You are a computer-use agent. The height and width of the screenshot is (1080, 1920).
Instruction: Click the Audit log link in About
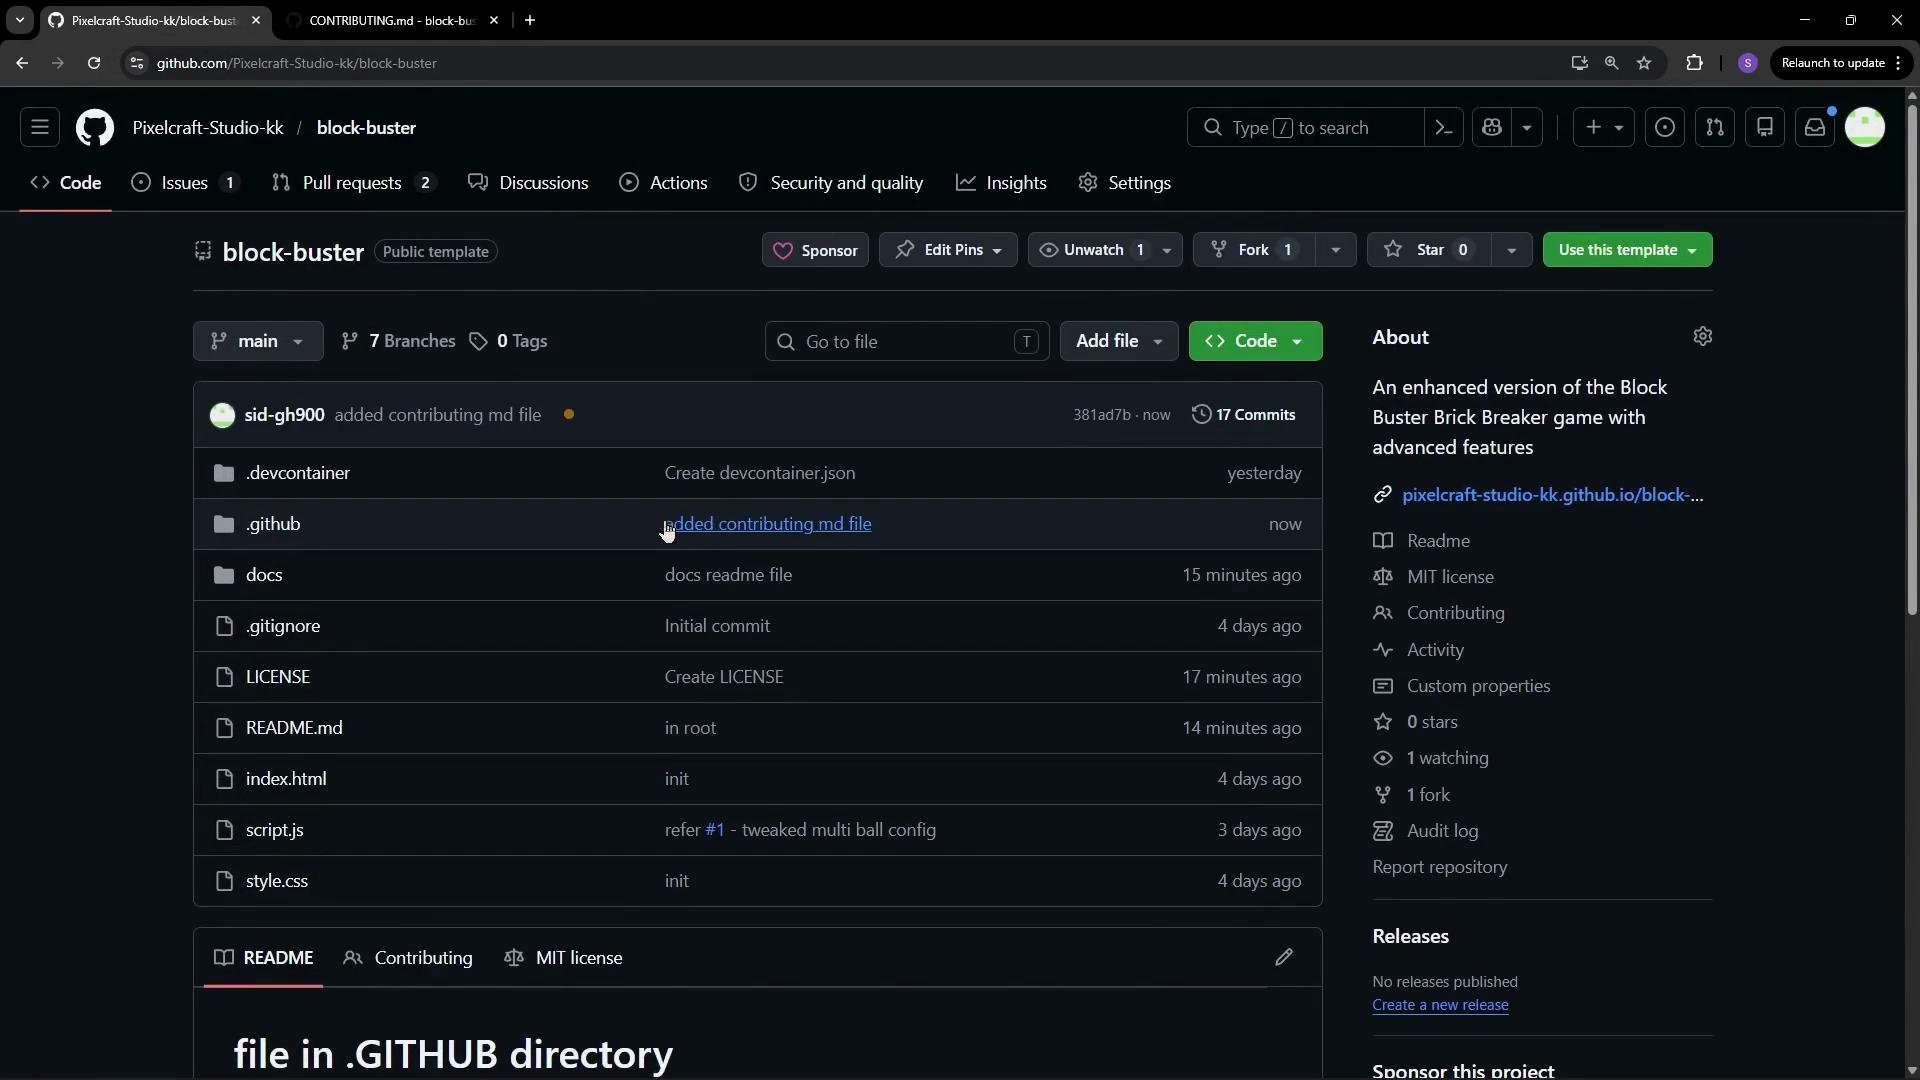point(1442,831)
